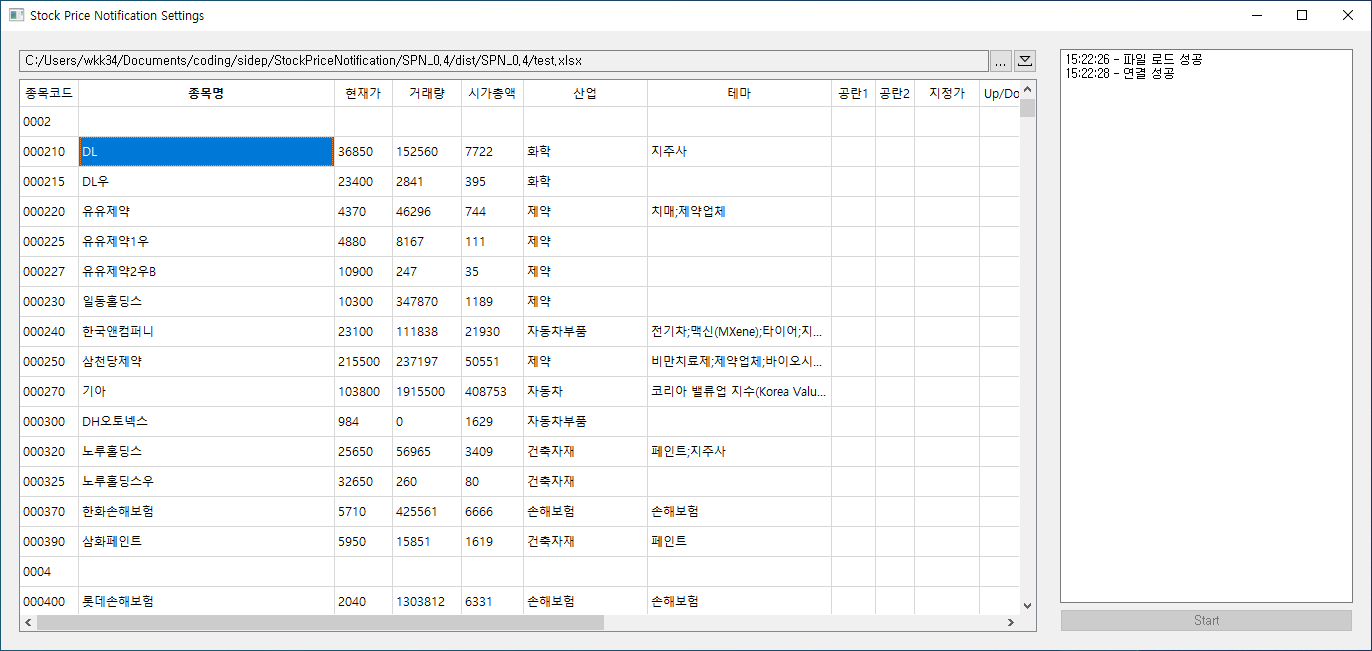The width and height of the screenshot is (1372, 651).
Task: Click the right arrow of the horizontal scrollbar
Action: [1011, 622]
